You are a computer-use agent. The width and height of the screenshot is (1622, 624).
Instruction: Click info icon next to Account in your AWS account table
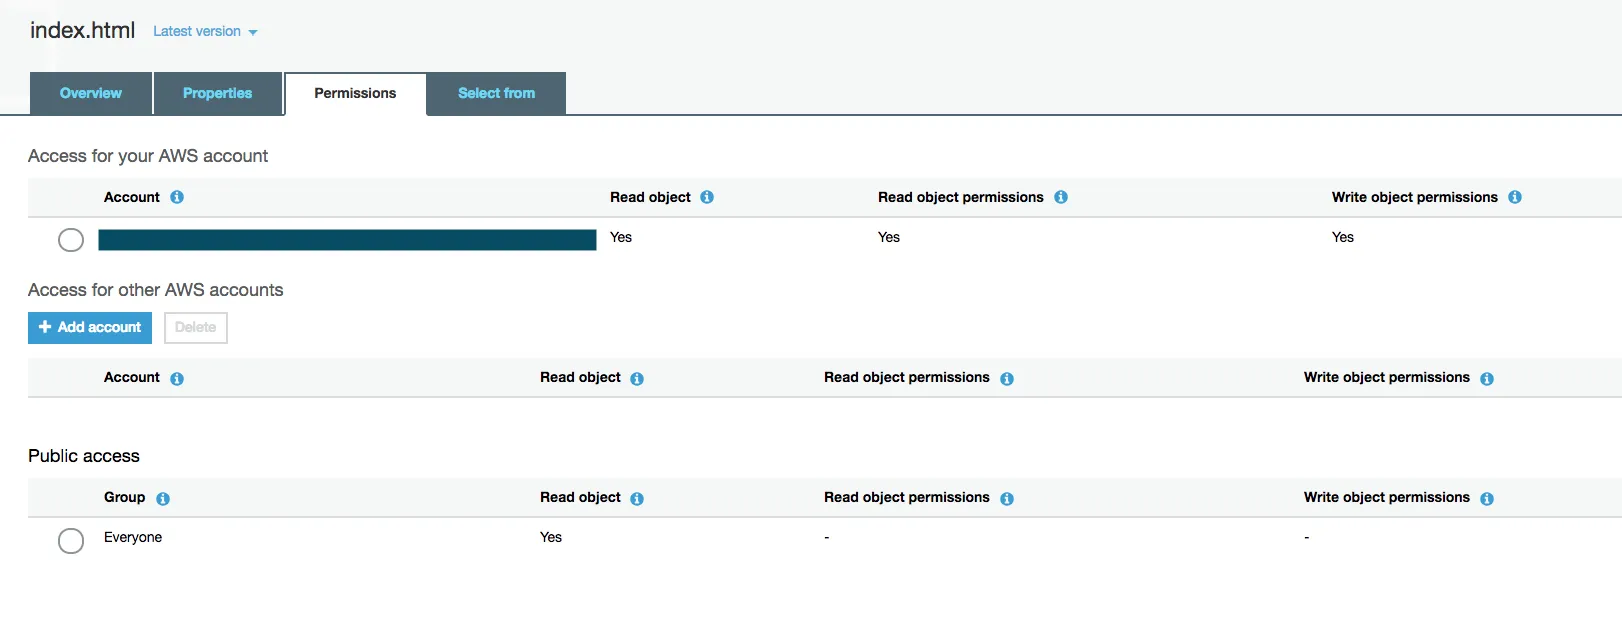point(177,197)
